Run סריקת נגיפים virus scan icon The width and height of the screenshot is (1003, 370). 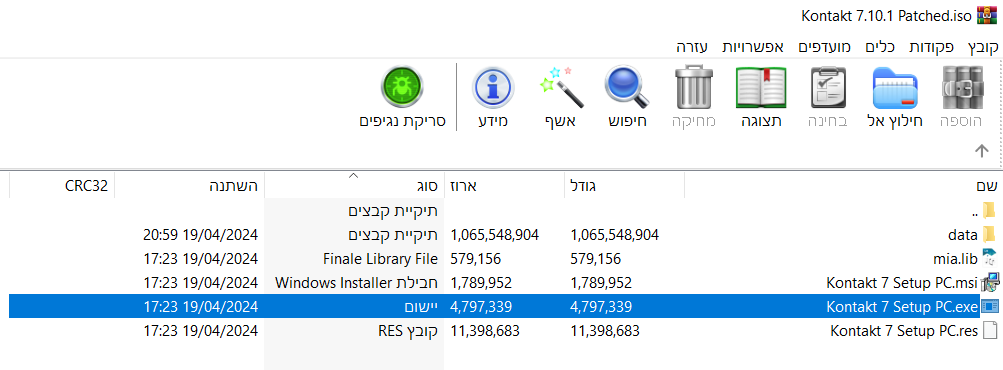pos(402,87)
